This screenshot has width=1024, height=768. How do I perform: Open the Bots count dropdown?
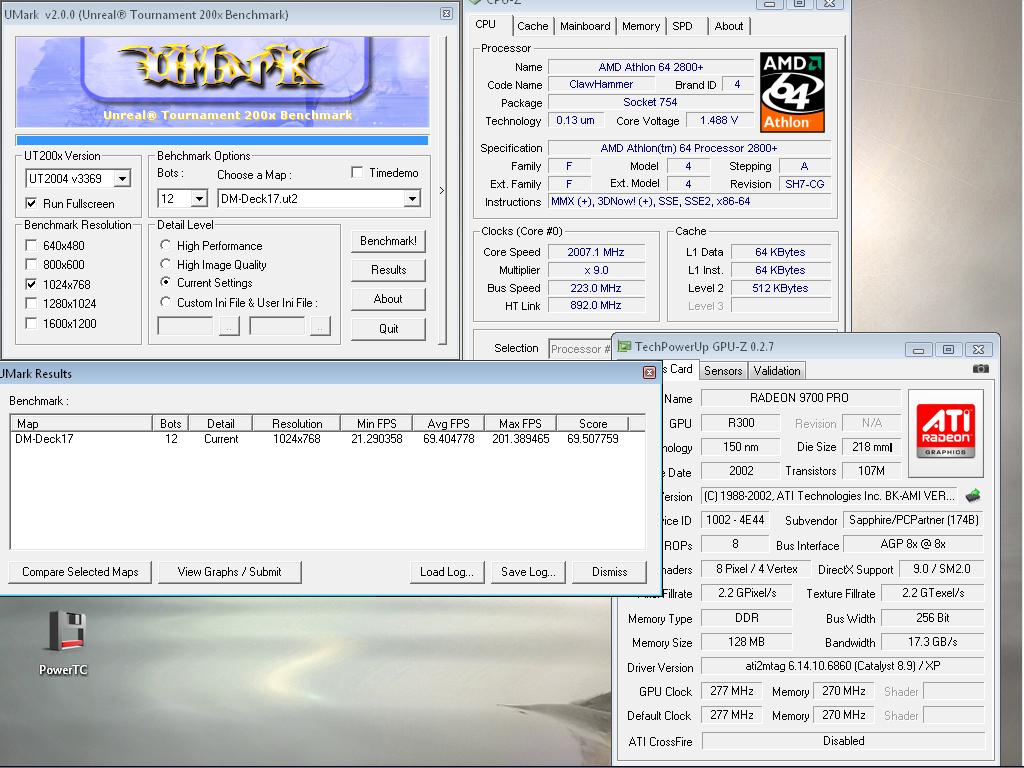point(199,199)
